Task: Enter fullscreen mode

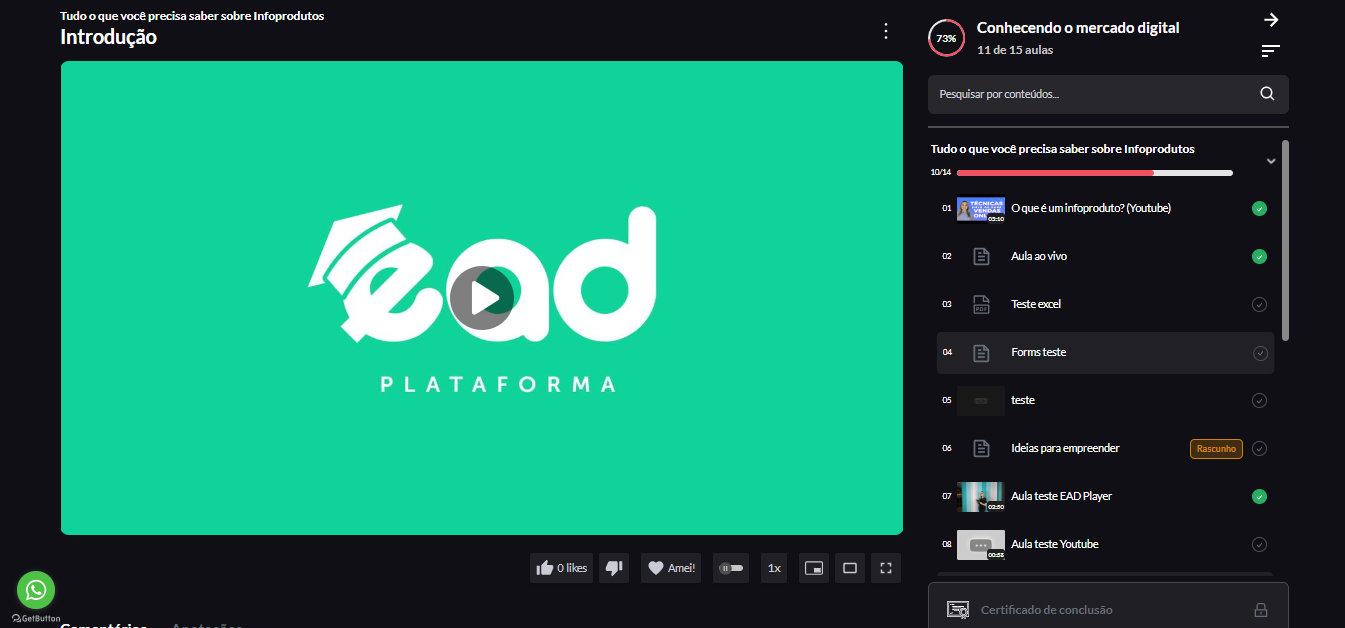Action: tap(886, 568)
